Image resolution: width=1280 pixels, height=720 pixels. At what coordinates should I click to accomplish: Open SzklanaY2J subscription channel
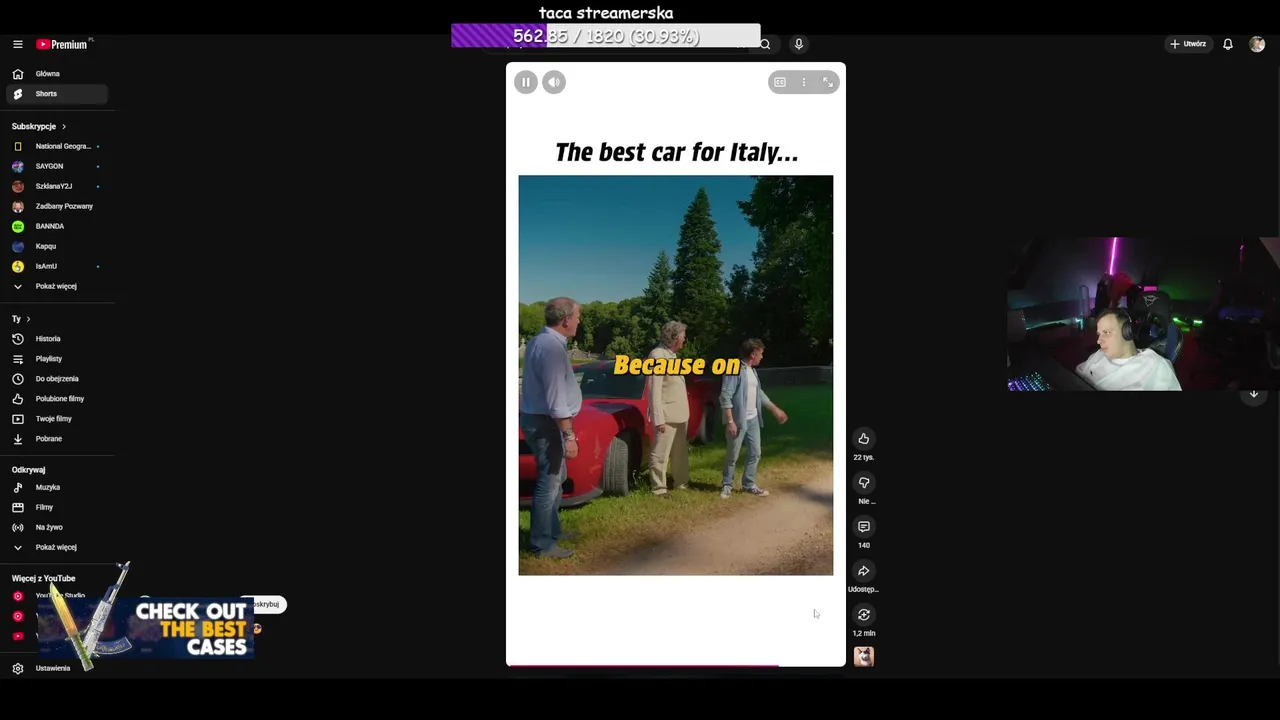pyautogui.click(x=56, y=186)
